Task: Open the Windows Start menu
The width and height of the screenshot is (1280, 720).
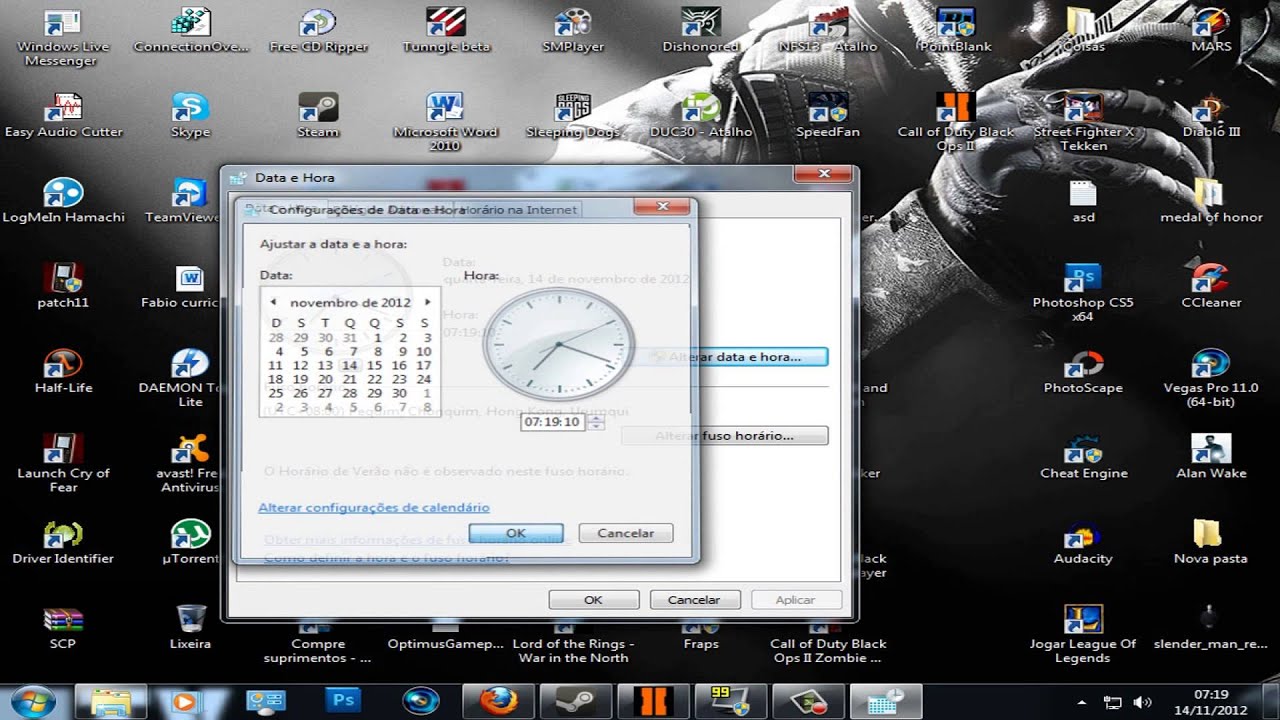Action: pyautogui.click(x=34, y=700)
